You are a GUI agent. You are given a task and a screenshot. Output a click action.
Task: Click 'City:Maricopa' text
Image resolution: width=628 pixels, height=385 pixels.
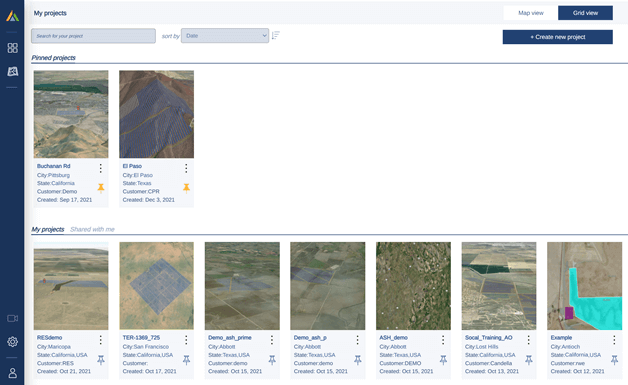coord(54,347)
